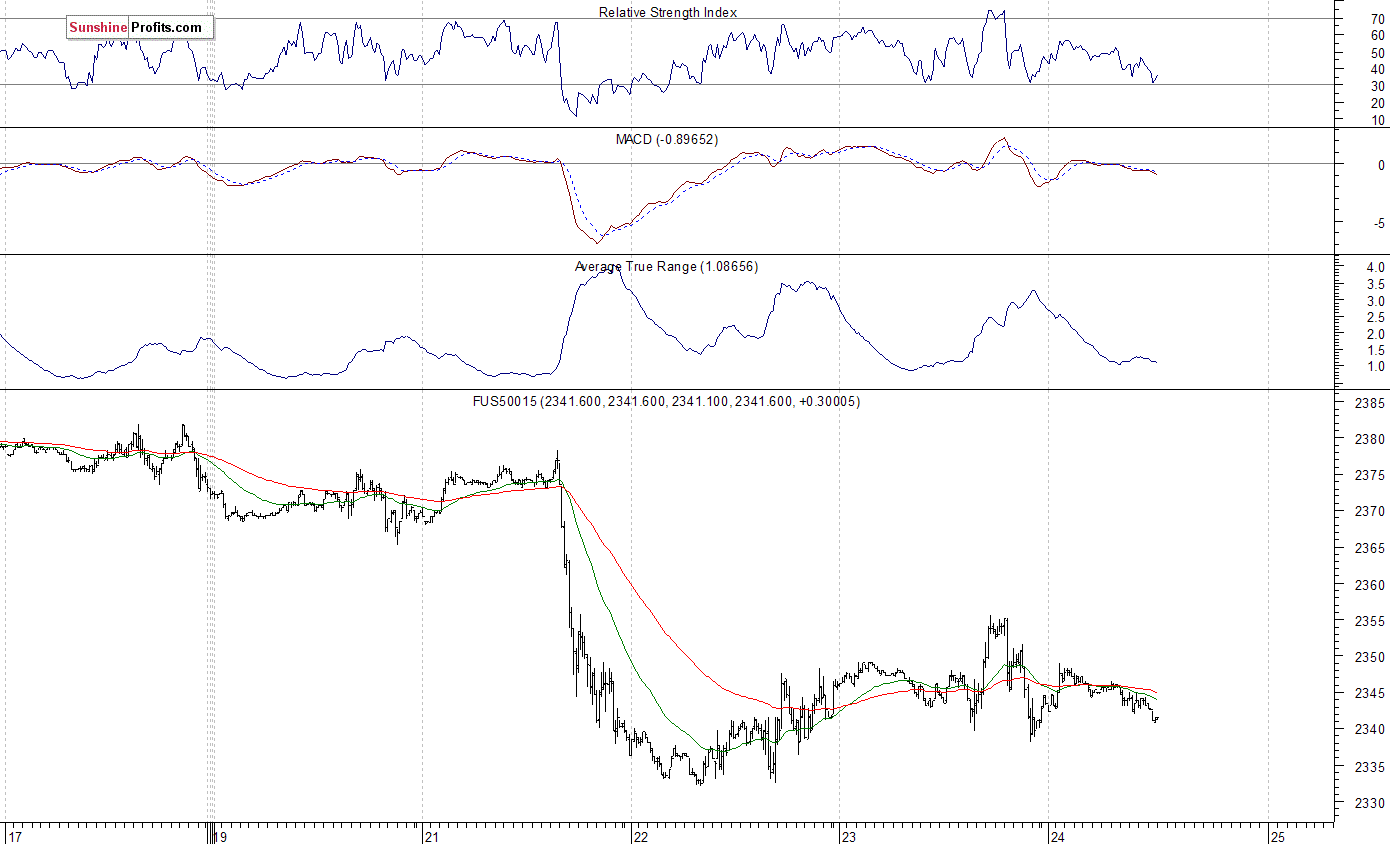1390x844 pixels.
Task: Click the 2380 price axis label
Action: click(1370, 439)
